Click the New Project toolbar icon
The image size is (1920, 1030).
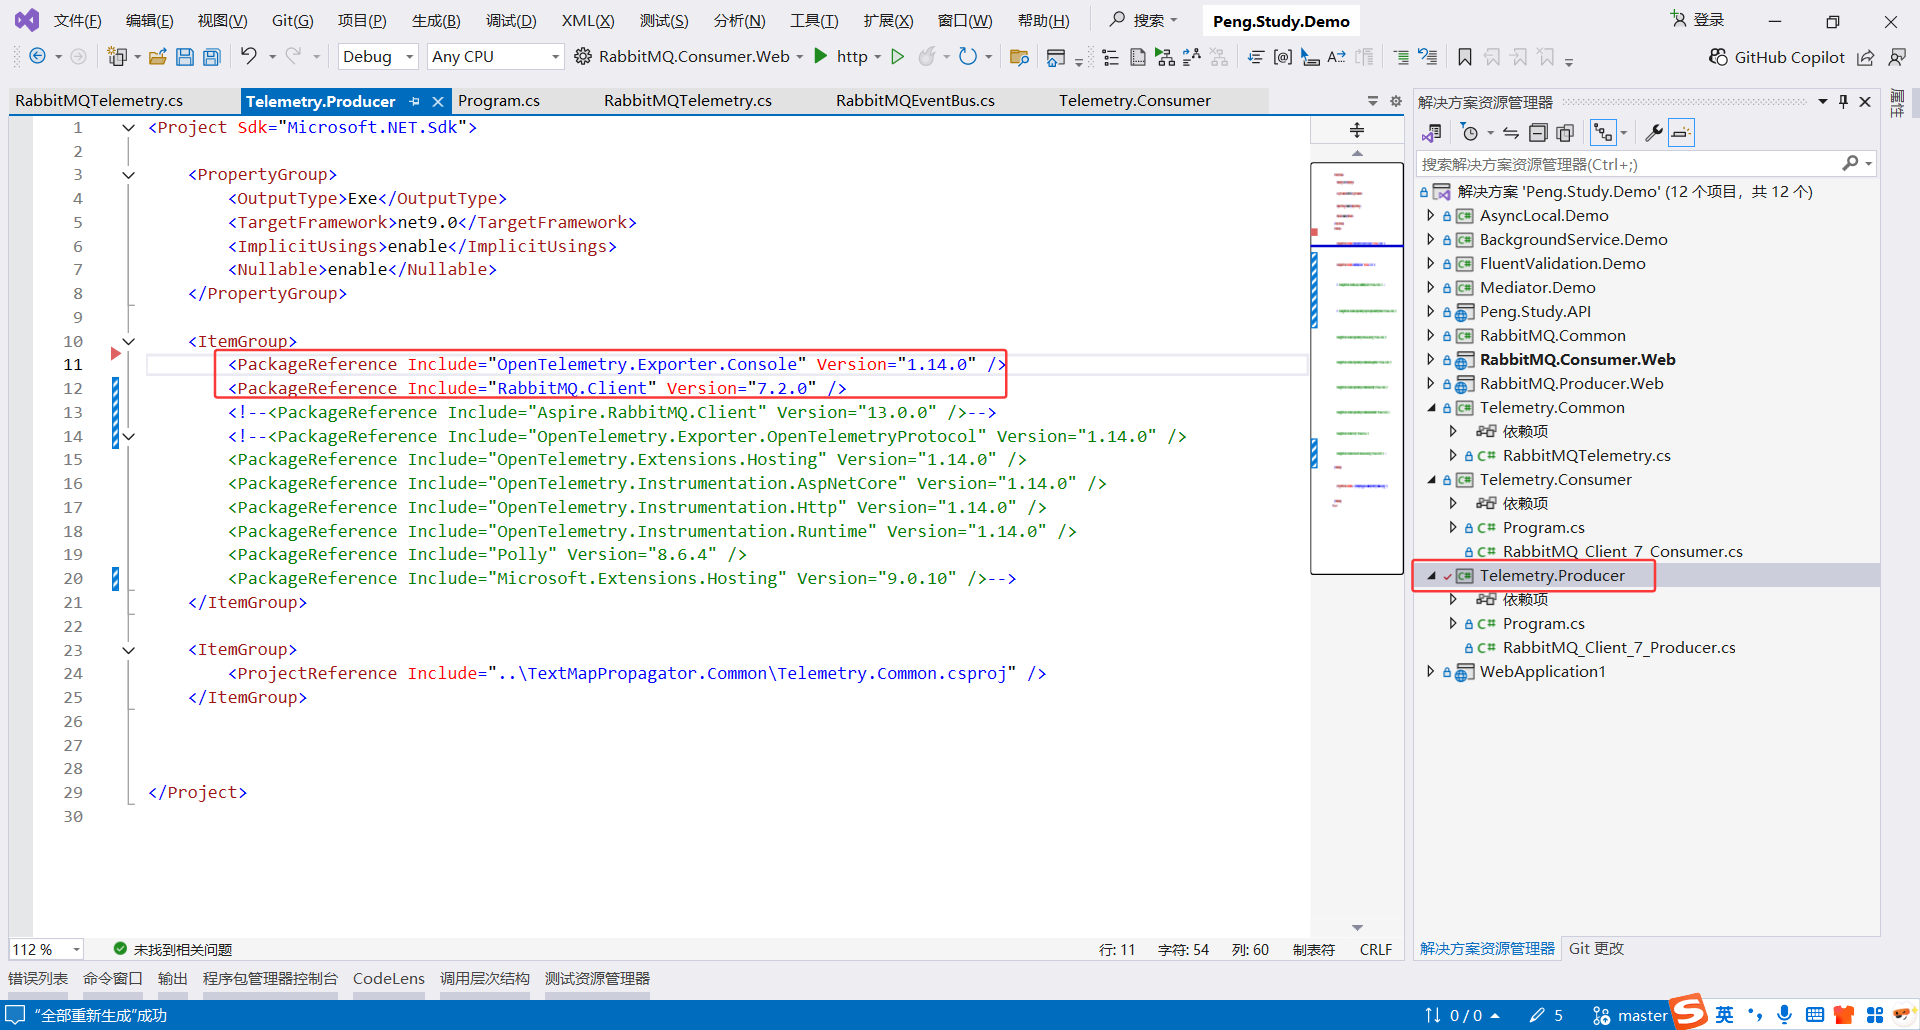click(117, 57)
